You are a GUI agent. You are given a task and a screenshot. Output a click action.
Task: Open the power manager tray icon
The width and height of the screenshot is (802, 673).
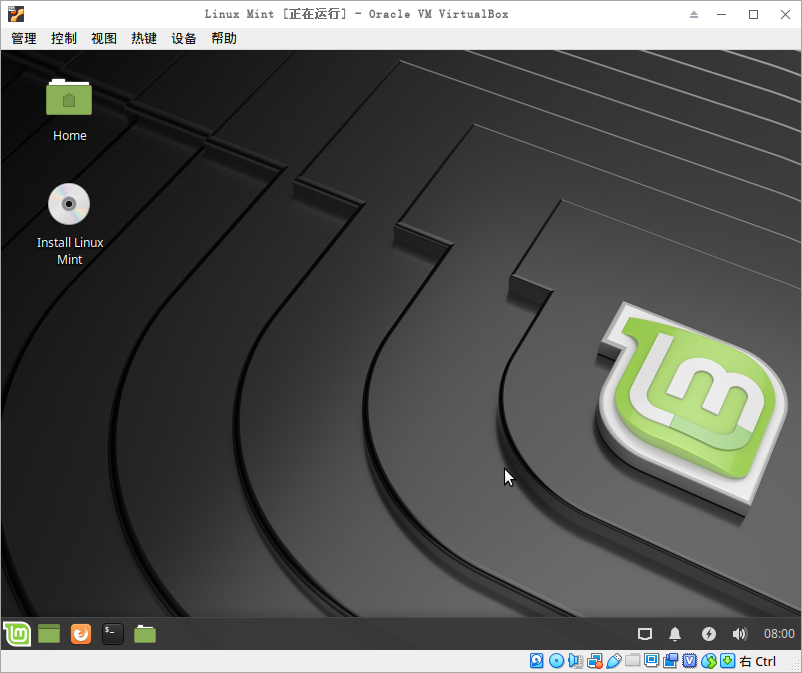(708, 634)
